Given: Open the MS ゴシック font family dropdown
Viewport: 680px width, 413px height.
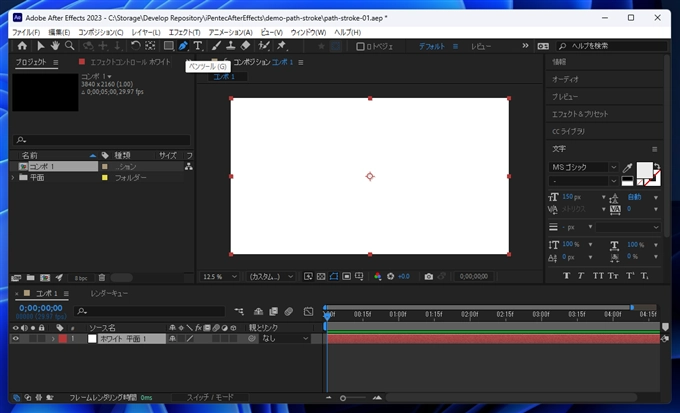Looking at the screenshot, I should click(583, 167).
